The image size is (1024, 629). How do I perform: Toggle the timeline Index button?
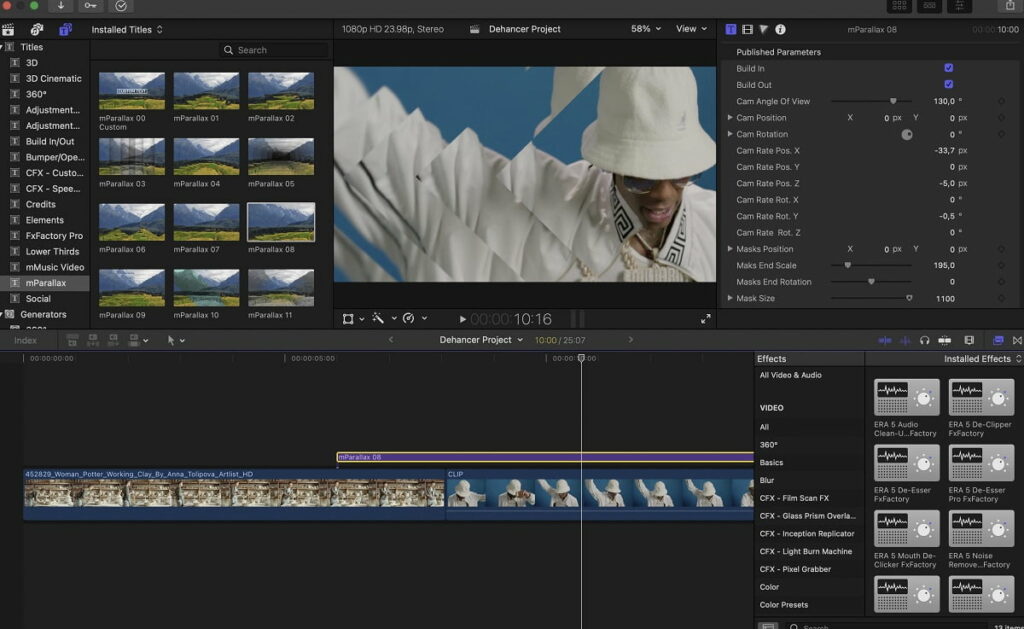pos(26,341)
